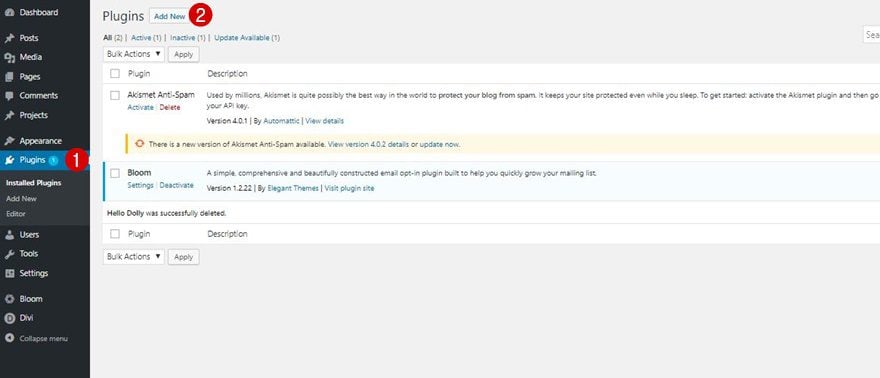Open the top Bulk Actions dropdown

click(134, 54)
